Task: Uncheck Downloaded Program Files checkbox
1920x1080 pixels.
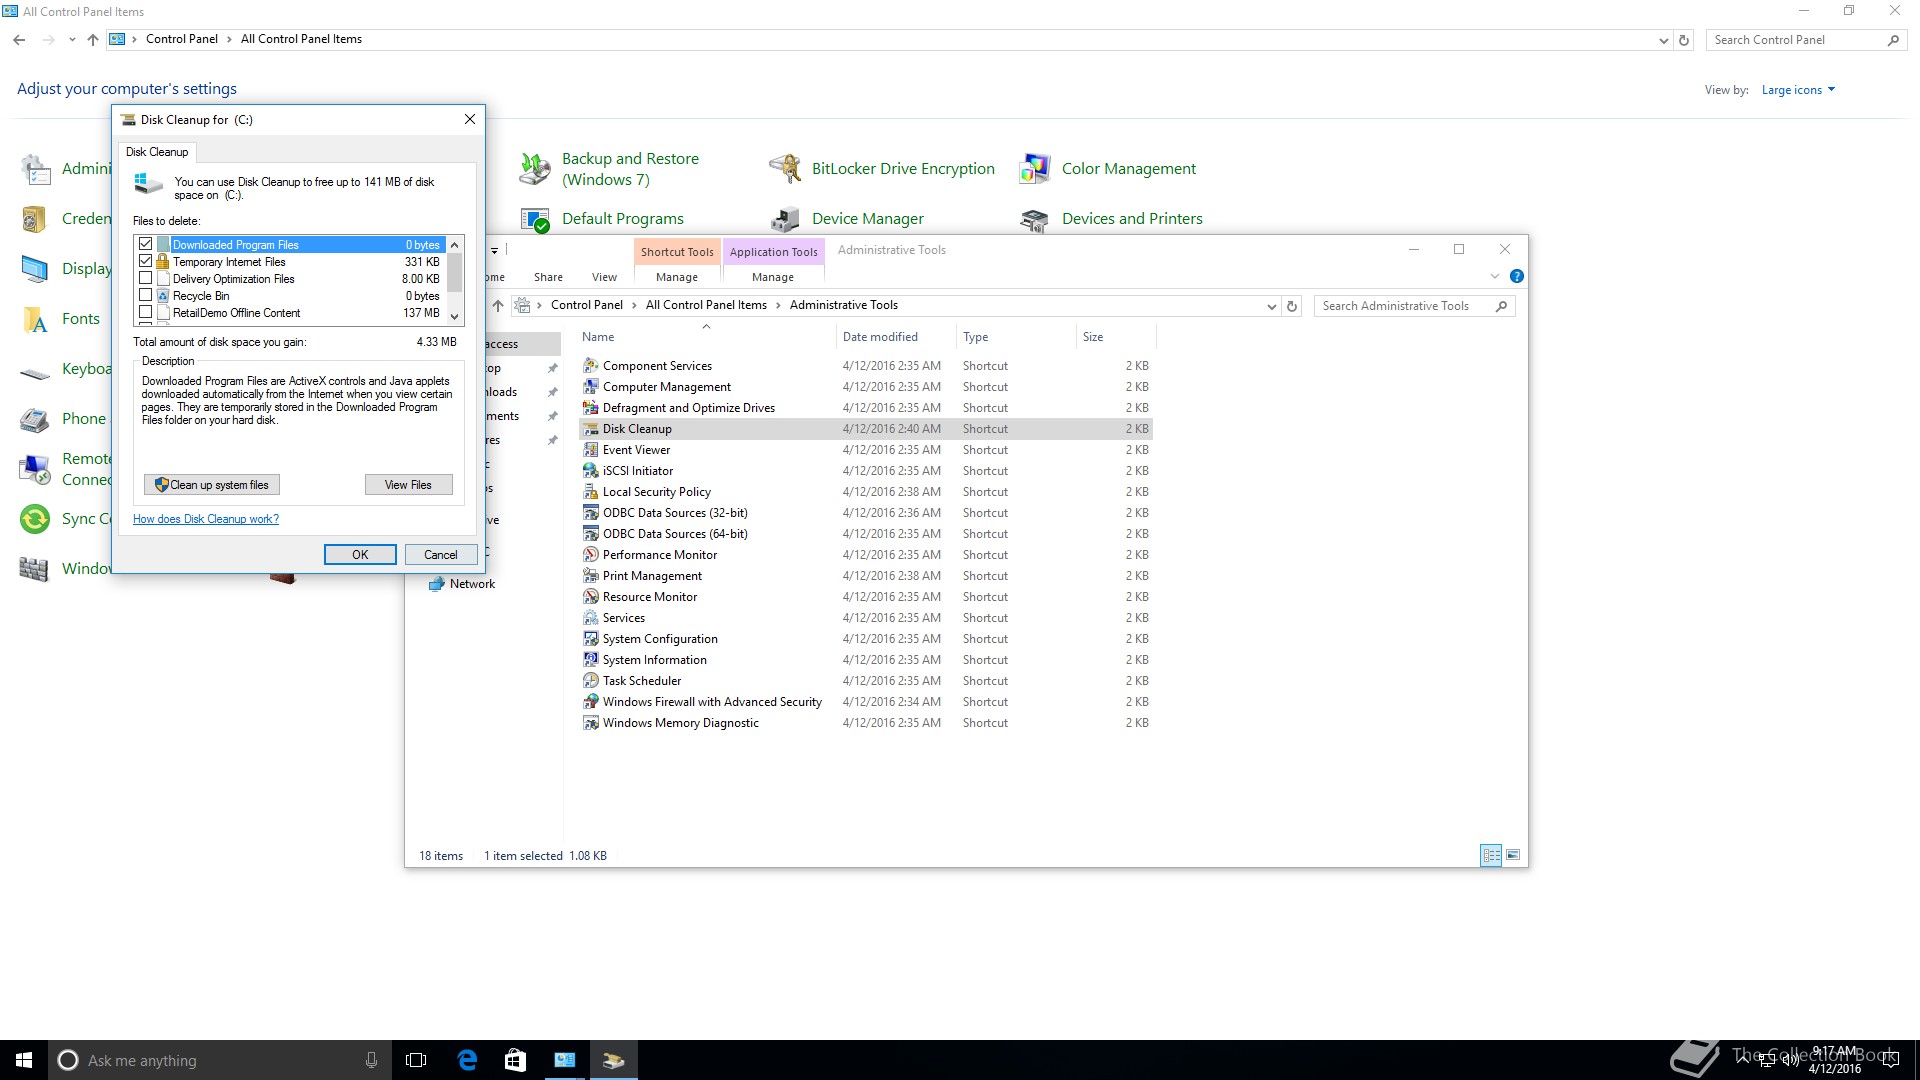Action: (x=146, y=244)
